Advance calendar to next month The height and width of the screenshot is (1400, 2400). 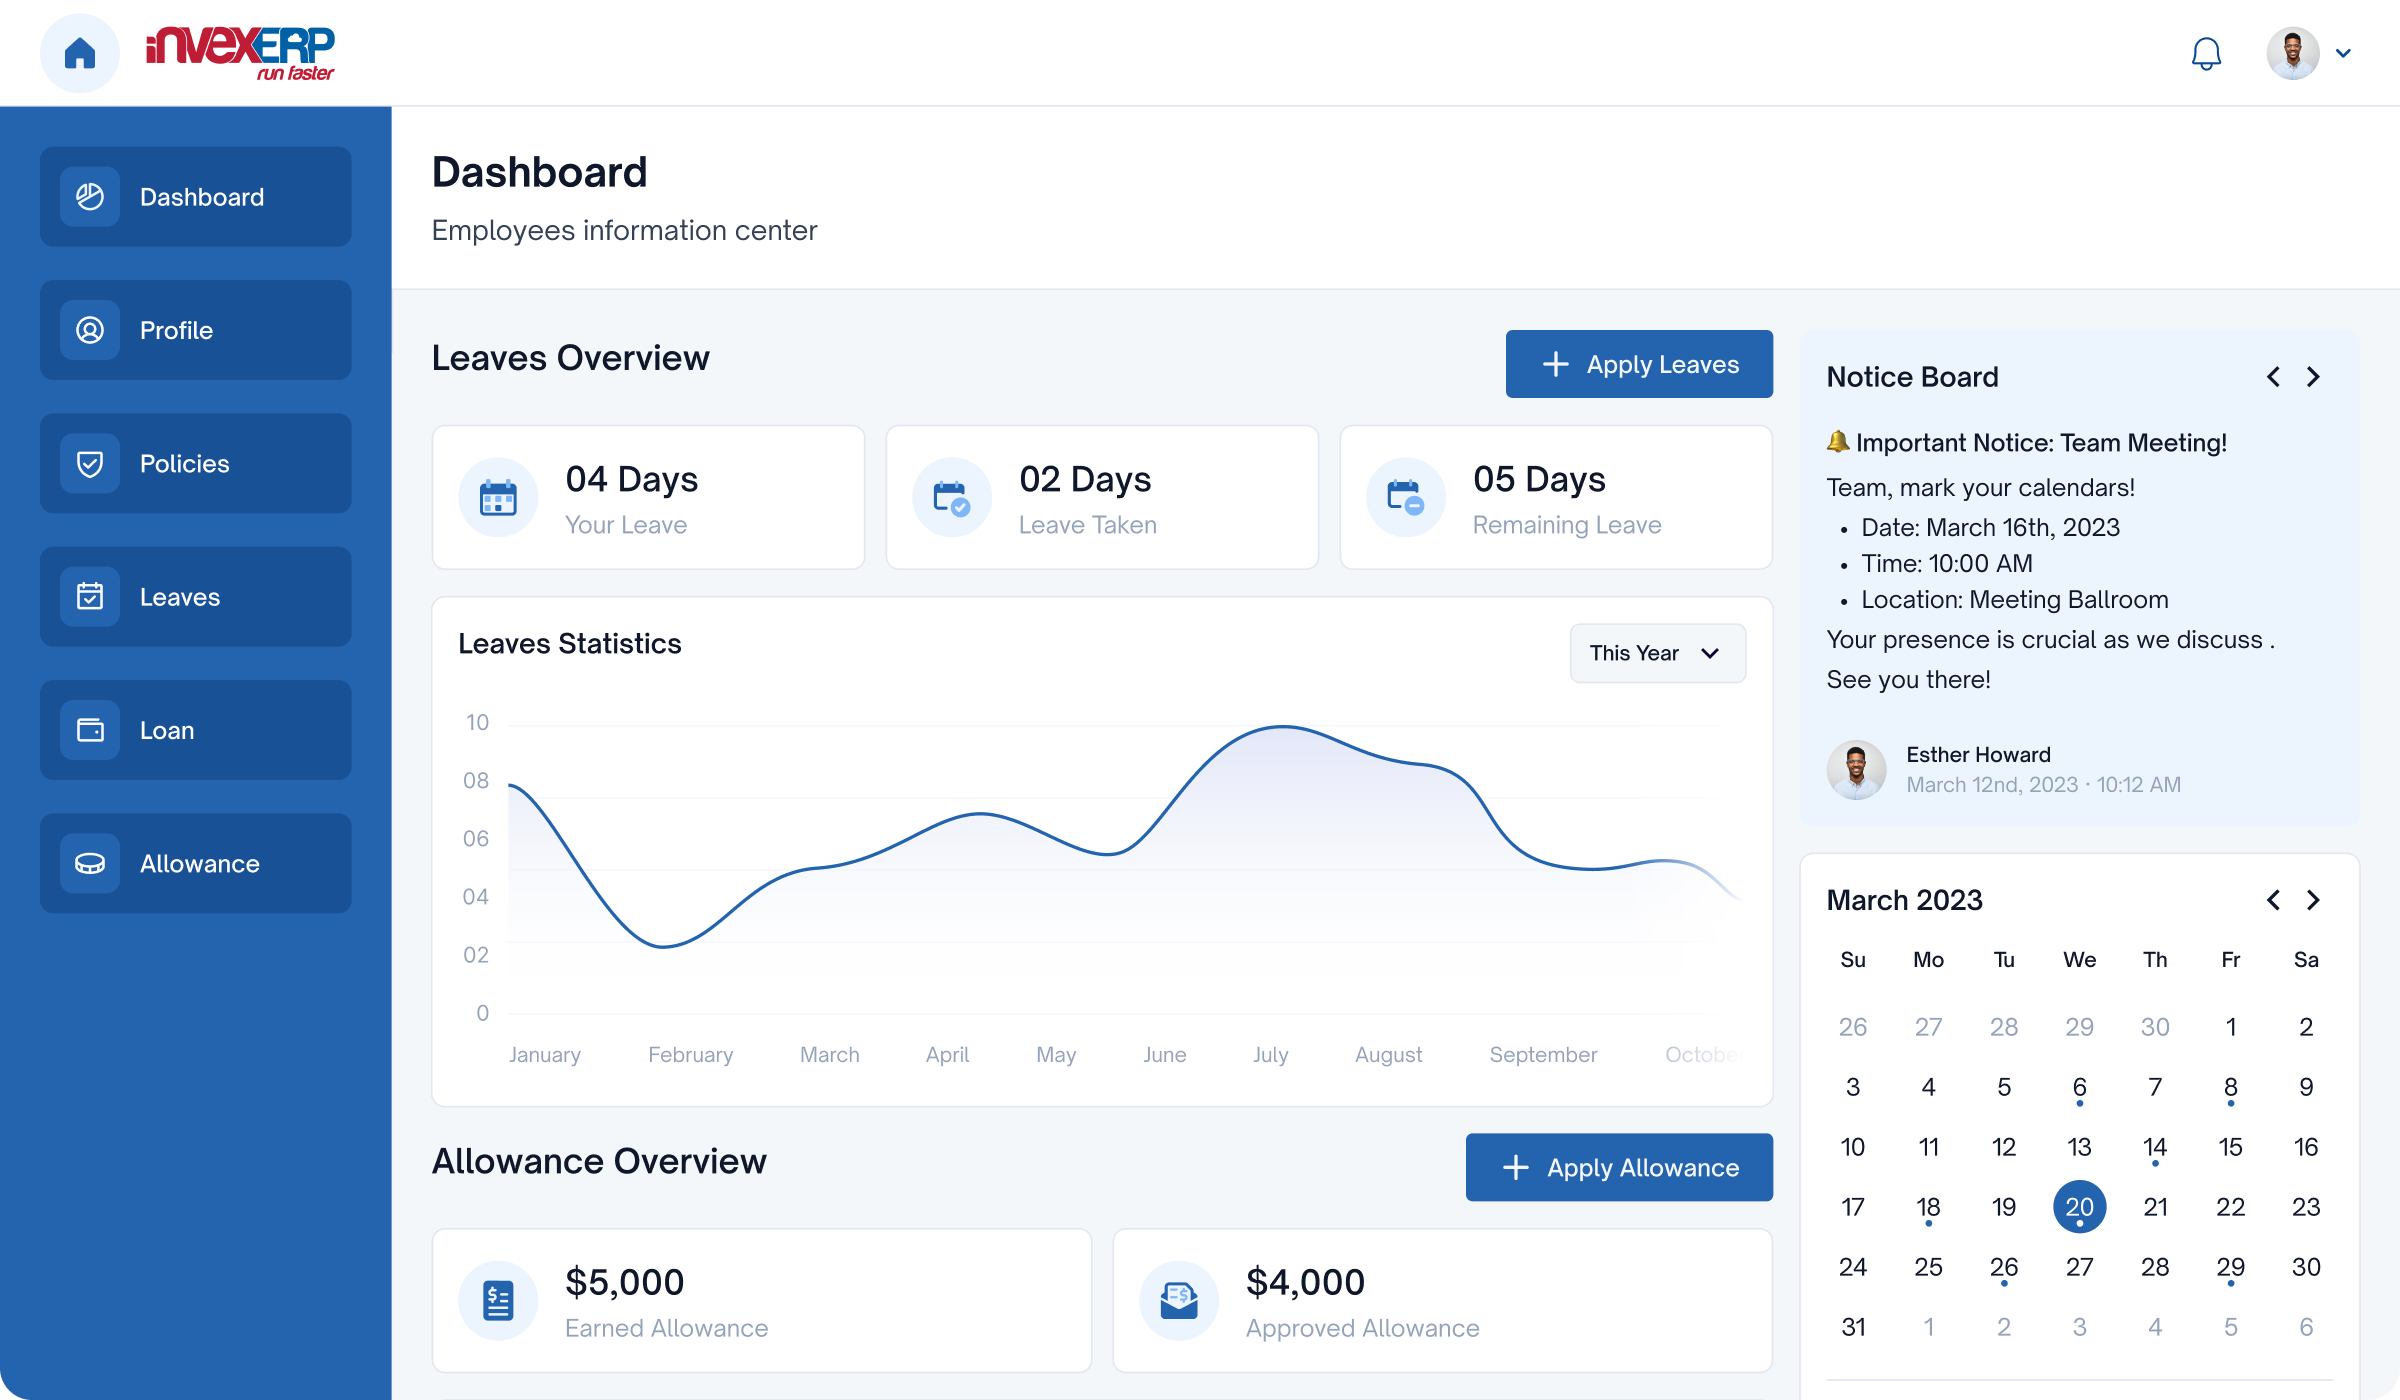tap(2313, 900)
